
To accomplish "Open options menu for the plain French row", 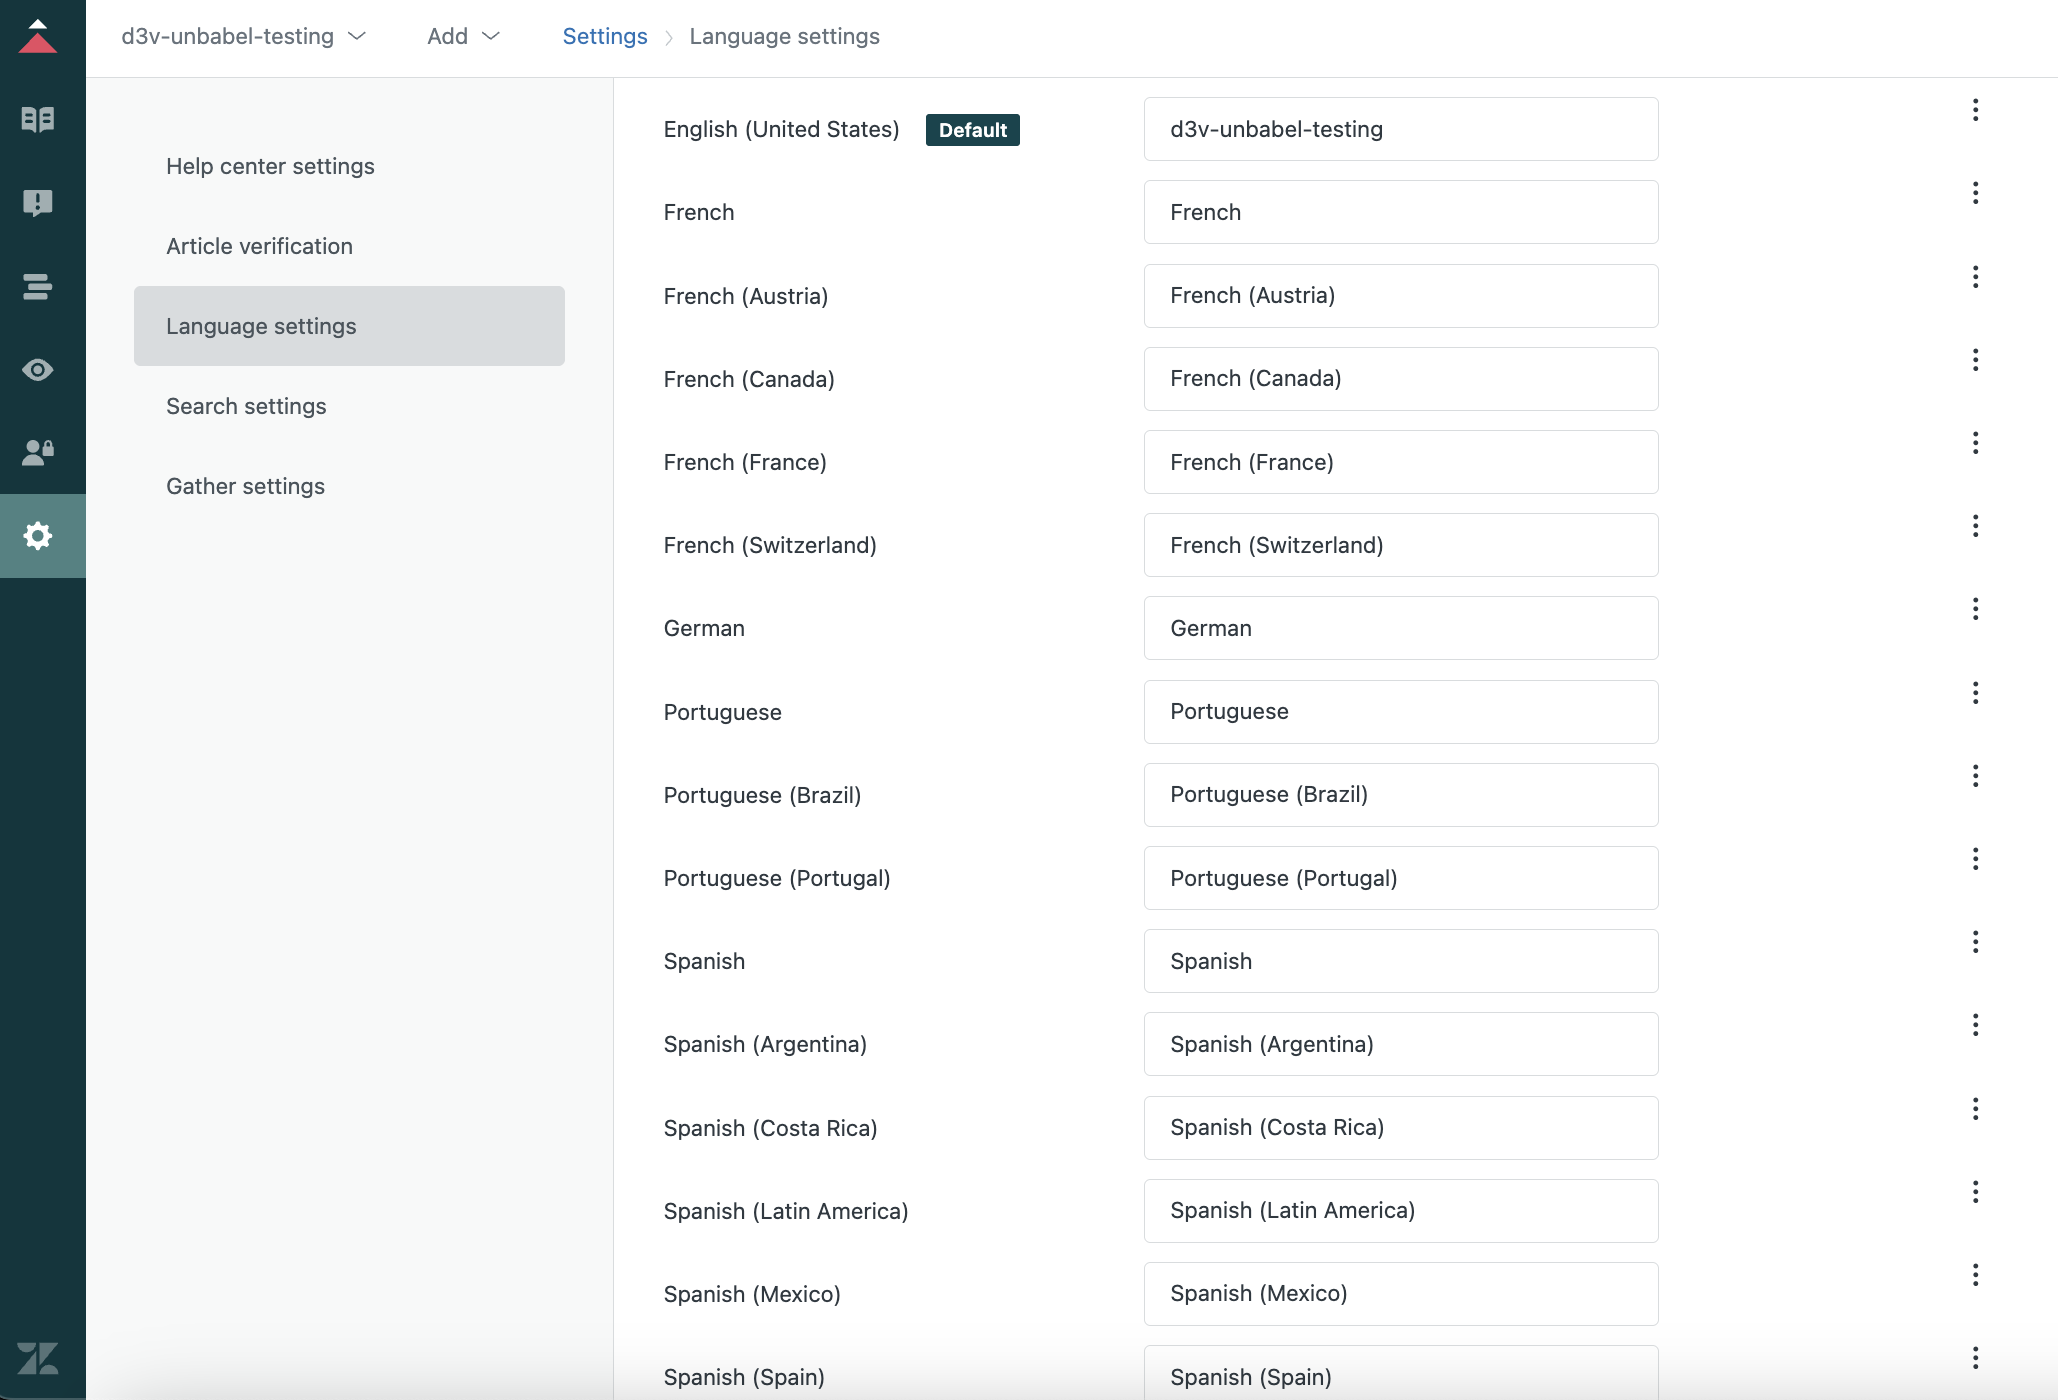I will tap(1975, 193).
